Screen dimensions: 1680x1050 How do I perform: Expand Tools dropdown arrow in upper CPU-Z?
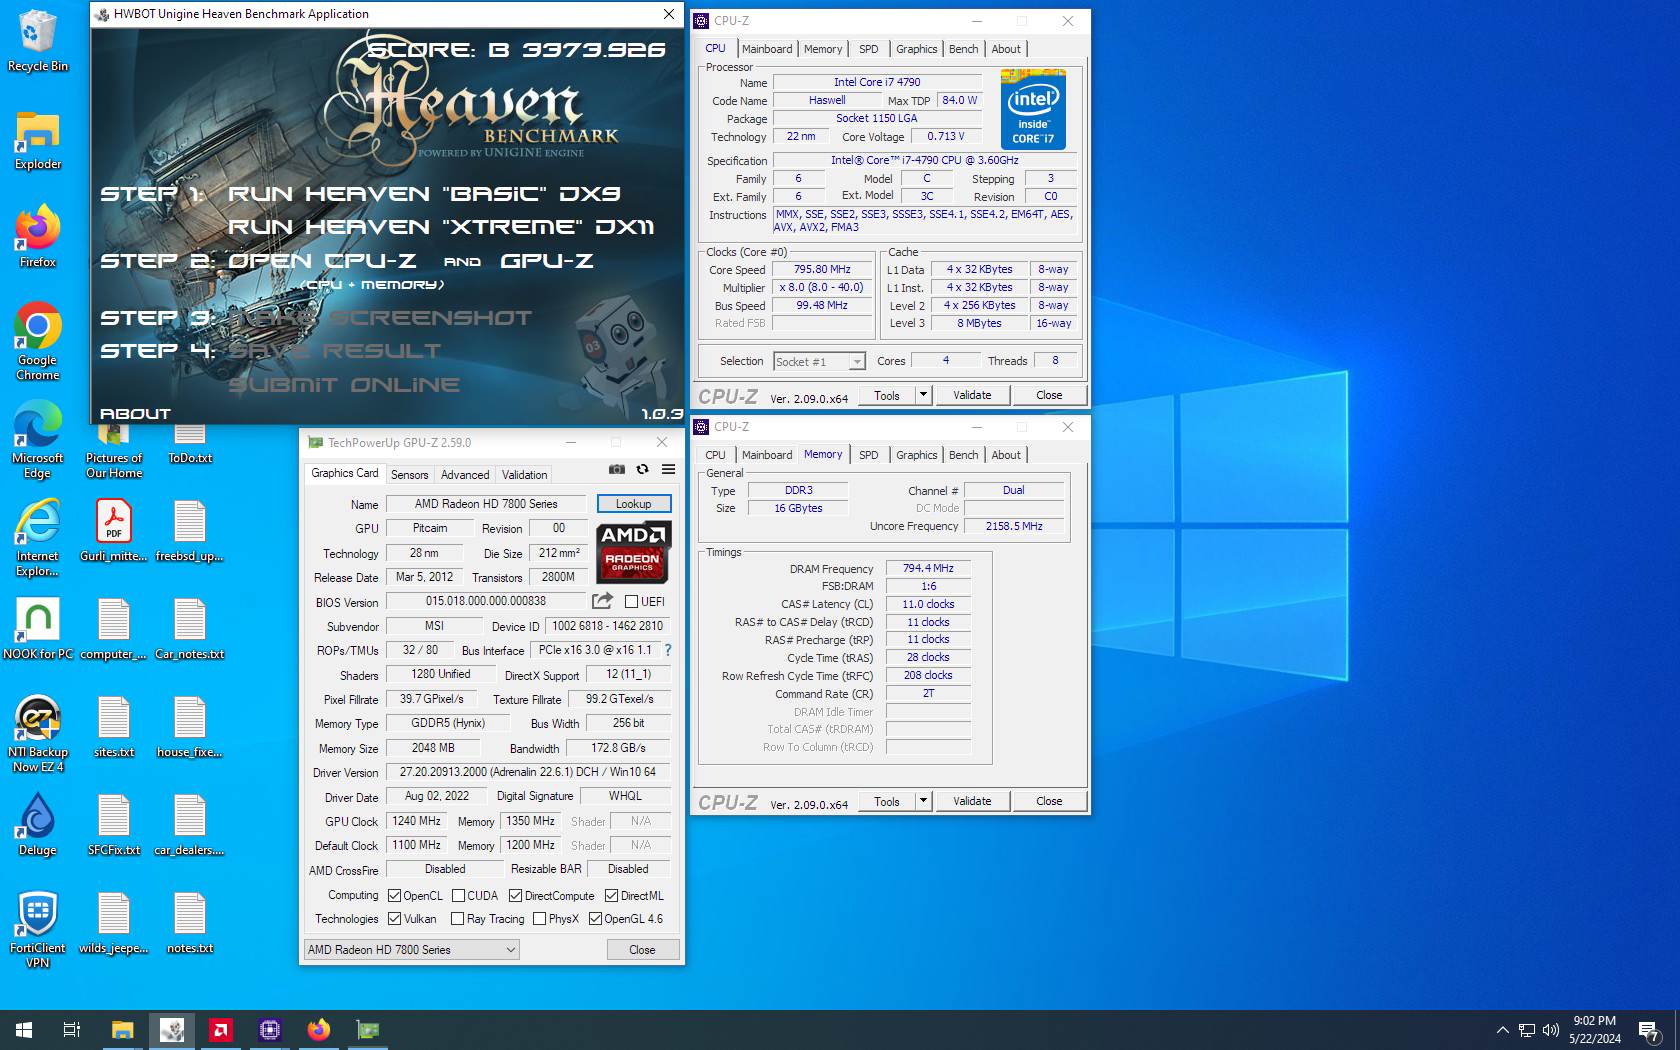point(923,395)
